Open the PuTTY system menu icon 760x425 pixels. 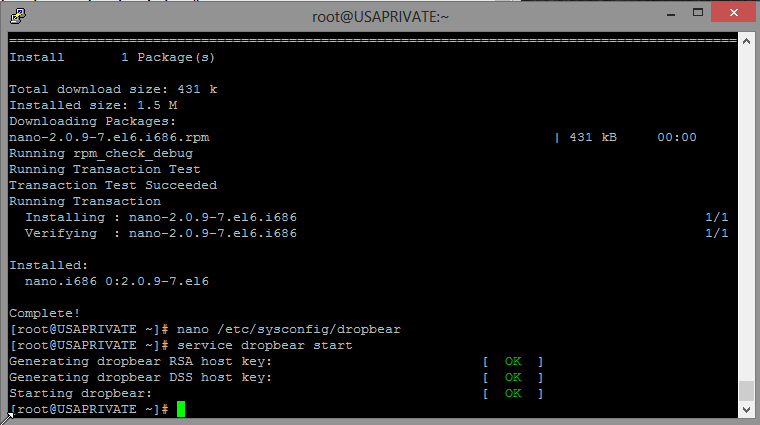(x=17, y=16)
